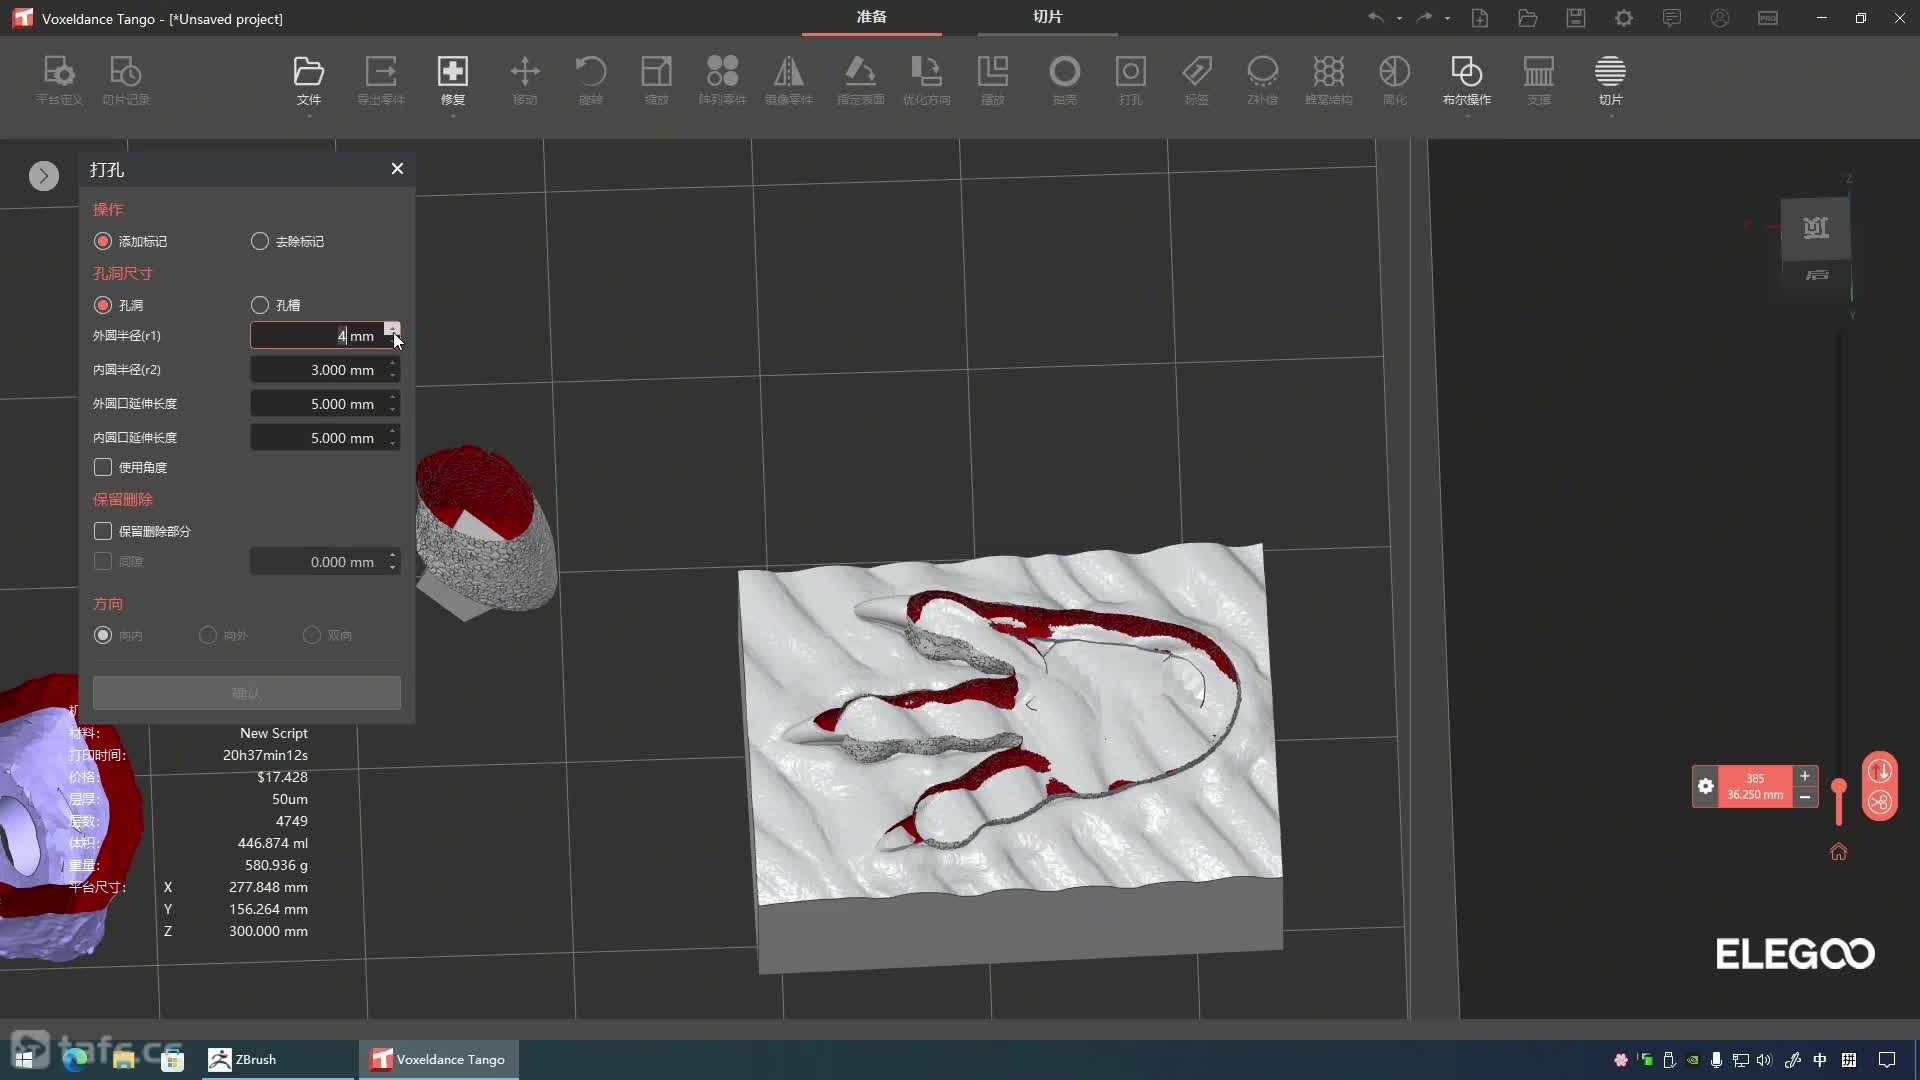Open the 标签 label tool
The height and width of the screenshot is (1080, 1920).
pos(1196,80)
